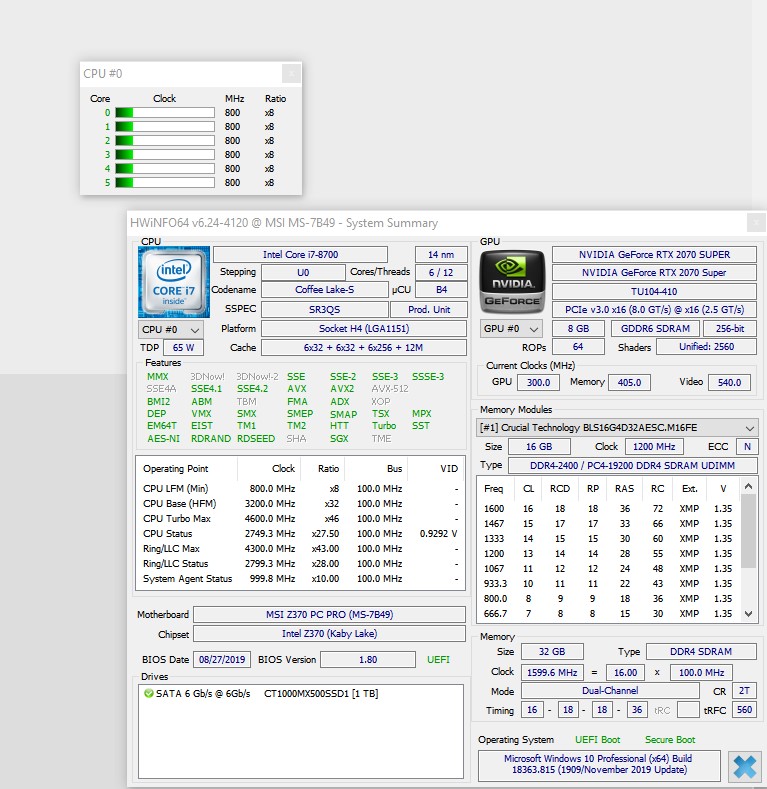Click the 65 W TDP field
This screenshot has width=767, height=789.
[183, 348]
